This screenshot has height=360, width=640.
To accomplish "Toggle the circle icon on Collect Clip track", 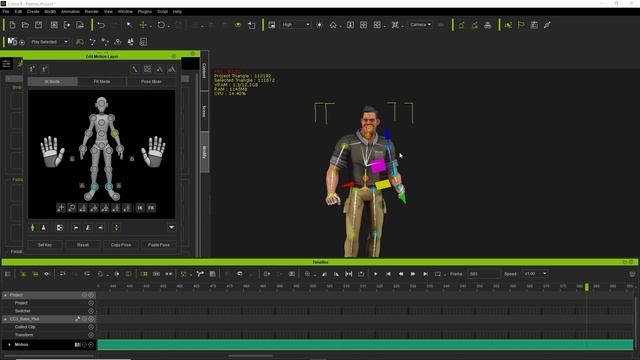I will pyautogui.click(x=91, y=327).
